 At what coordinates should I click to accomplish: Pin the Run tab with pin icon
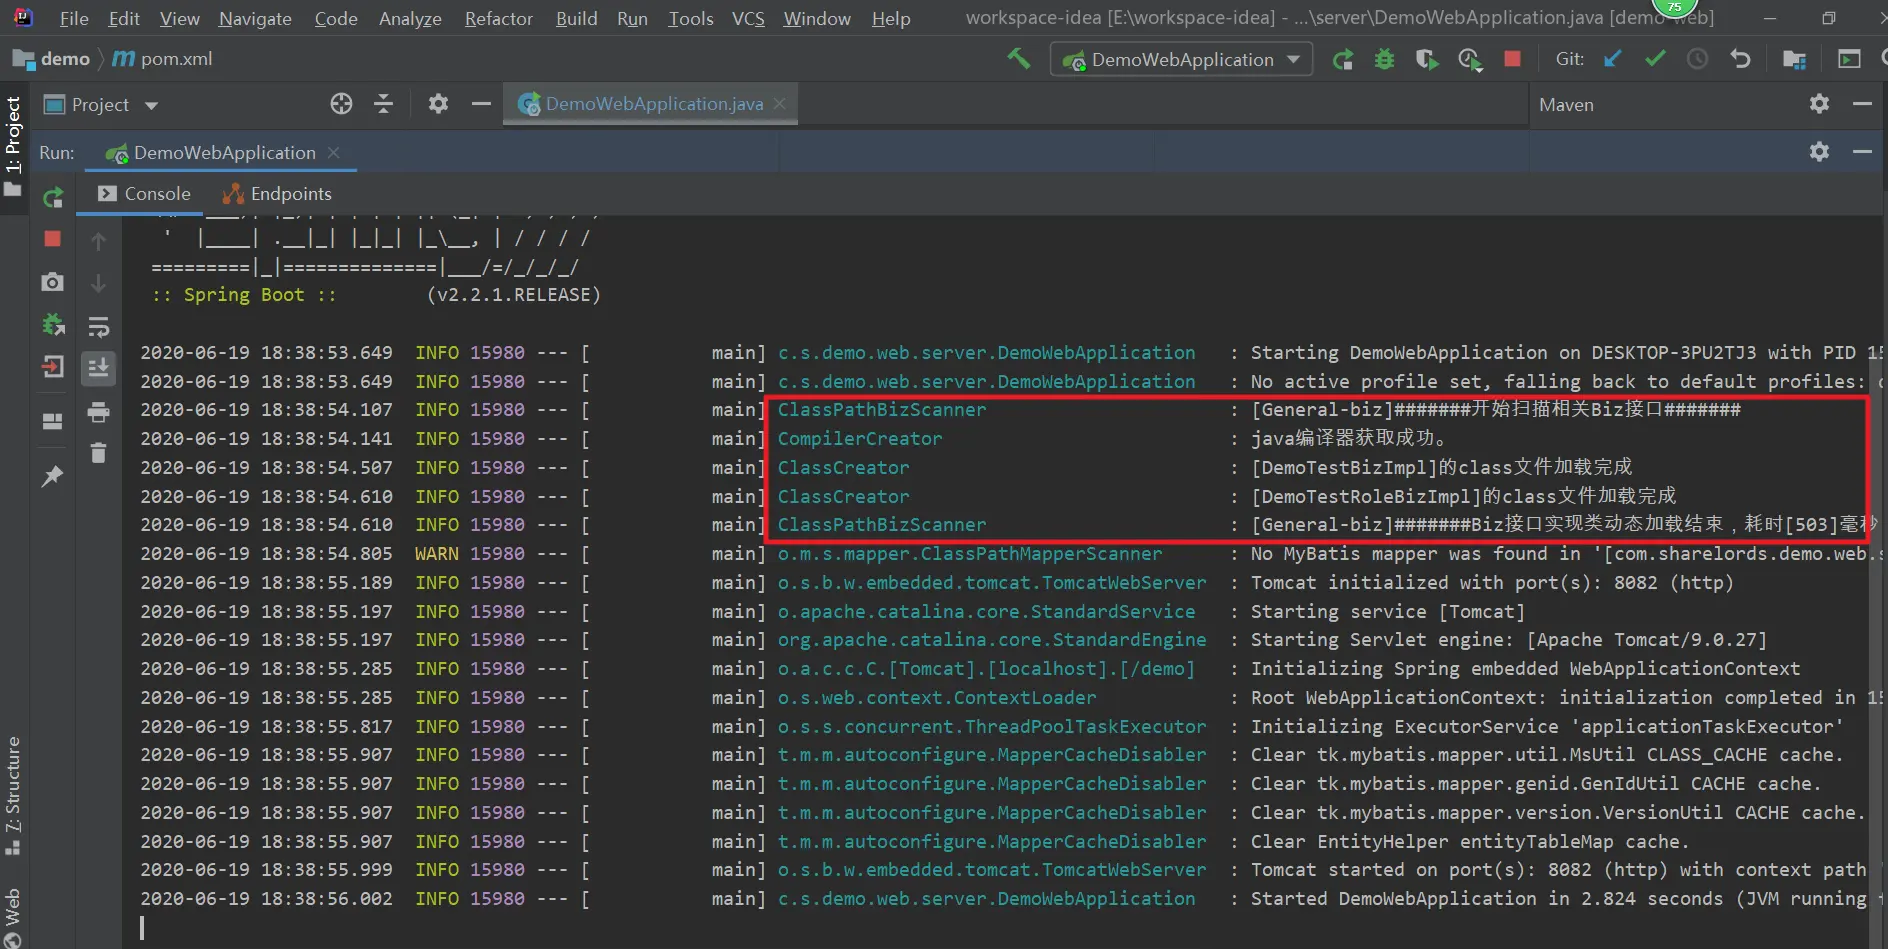pyautogui.click(x=53, y=476)
